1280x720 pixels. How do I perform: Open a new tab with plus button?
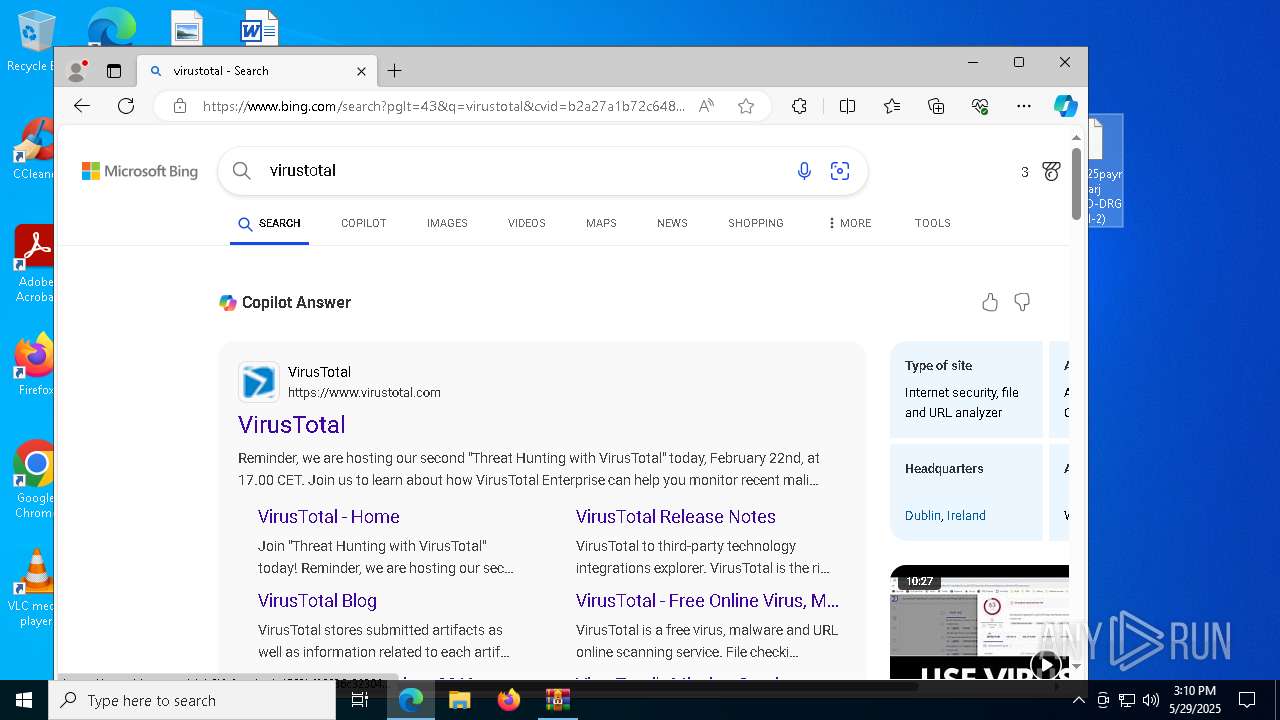pyautogui.click(x=395, y=71)
